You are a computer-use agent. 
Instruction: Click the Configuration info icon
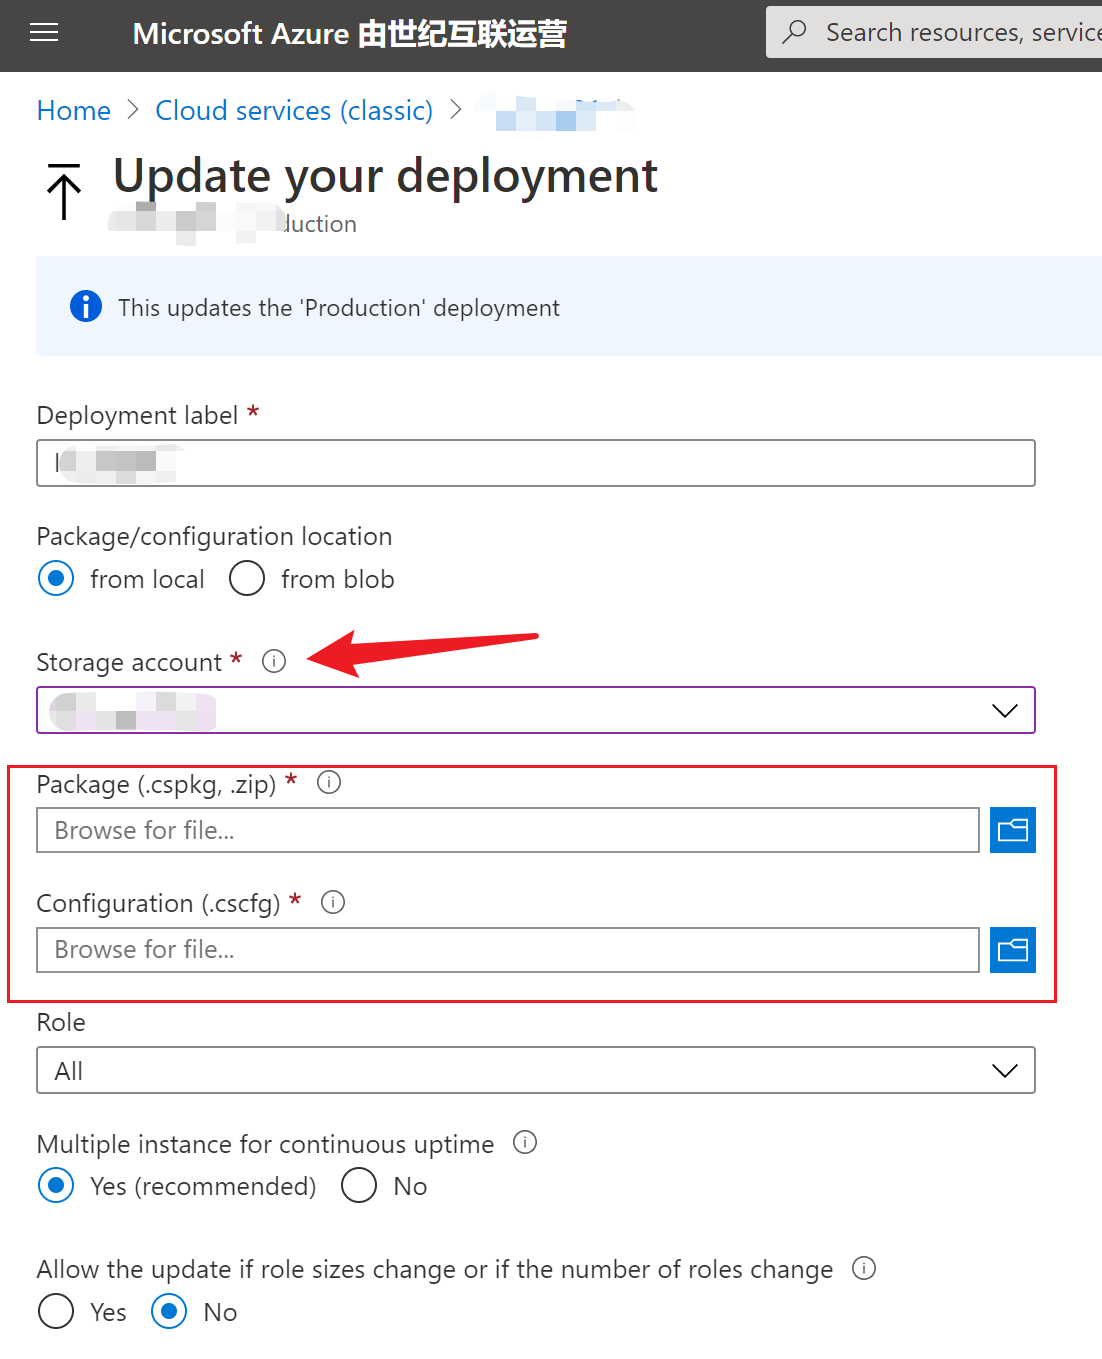click(x=333, y=902)
